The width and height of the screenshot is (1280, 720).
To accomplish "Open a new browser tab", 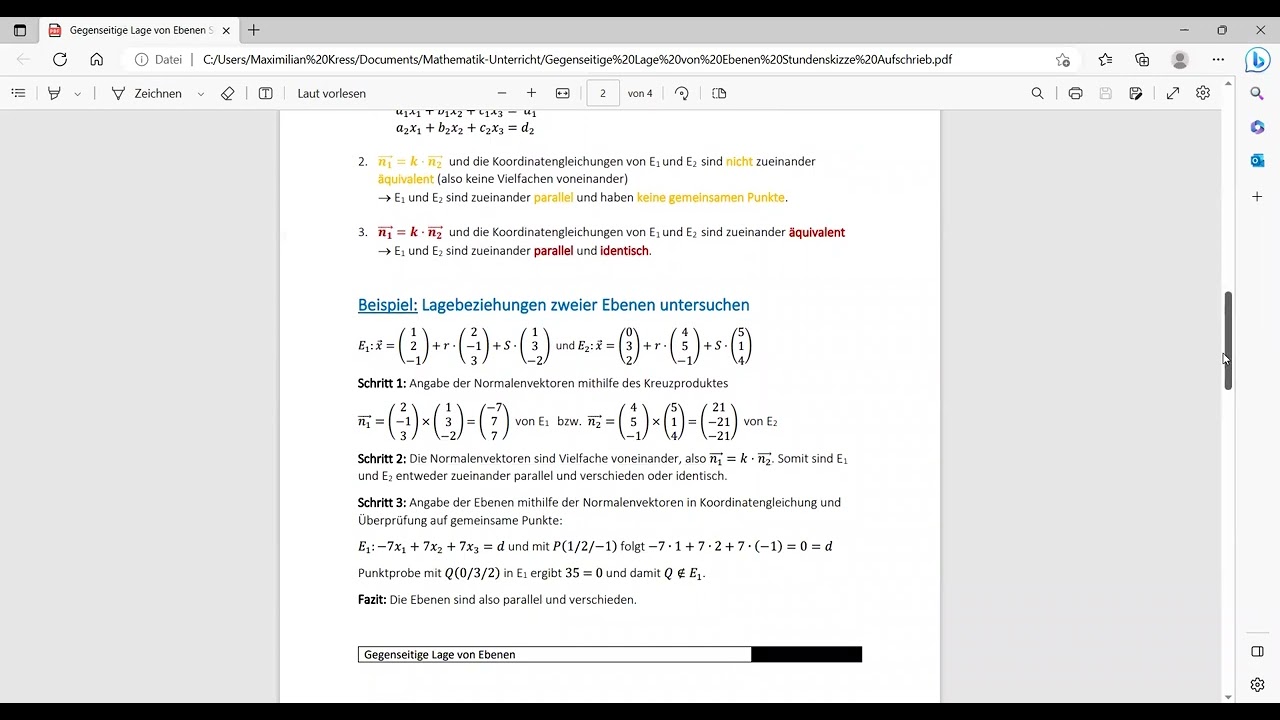I will [254, 30].
